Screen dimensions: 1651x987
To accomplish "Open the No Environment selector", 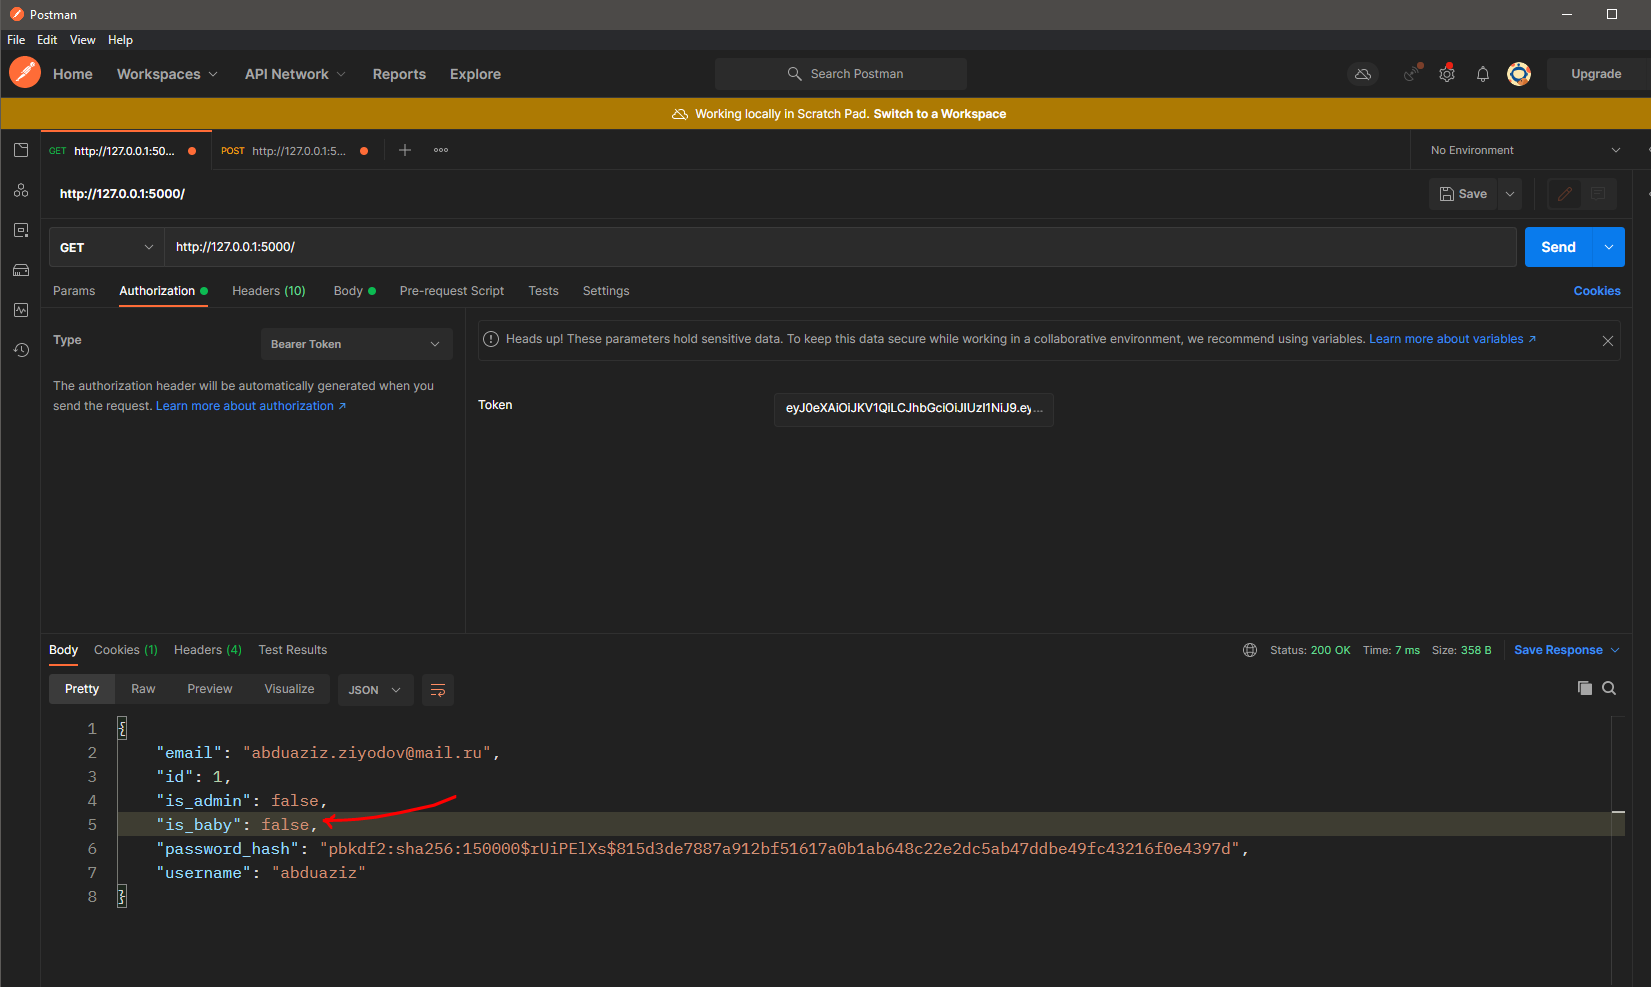I will [x=1525, y=150].
